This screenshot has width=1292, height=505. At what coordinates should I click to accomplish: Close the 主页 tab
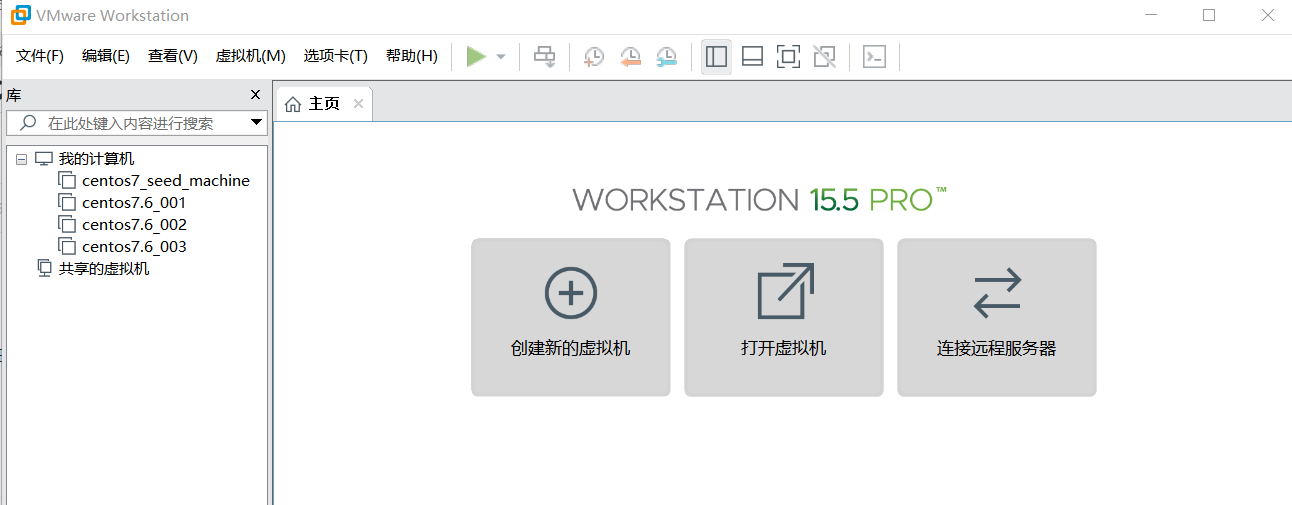click(358, 104)
